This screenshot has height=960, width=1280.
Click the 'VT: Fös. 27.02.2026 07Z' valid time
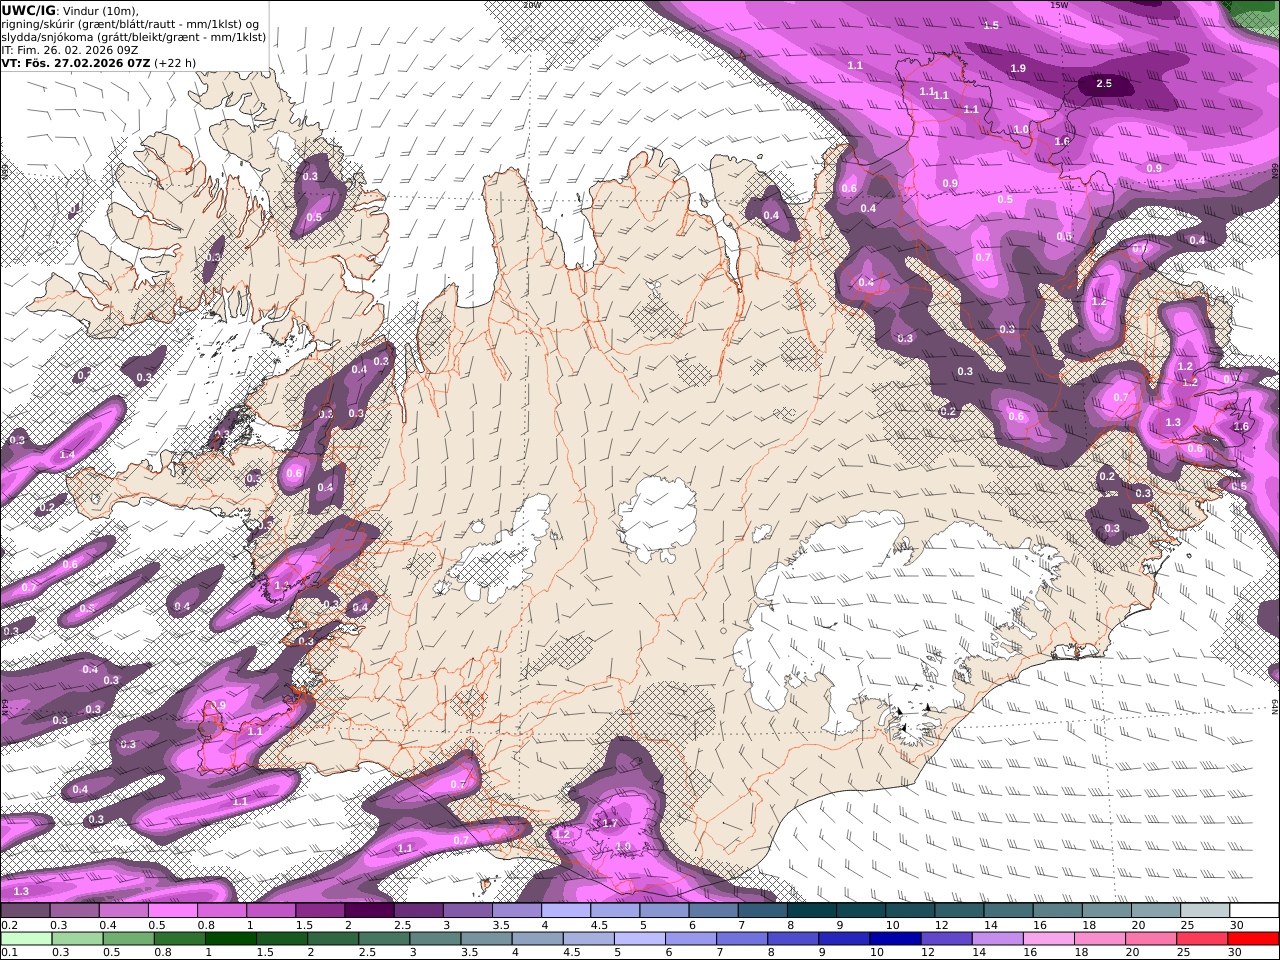(x=76, y=62)
